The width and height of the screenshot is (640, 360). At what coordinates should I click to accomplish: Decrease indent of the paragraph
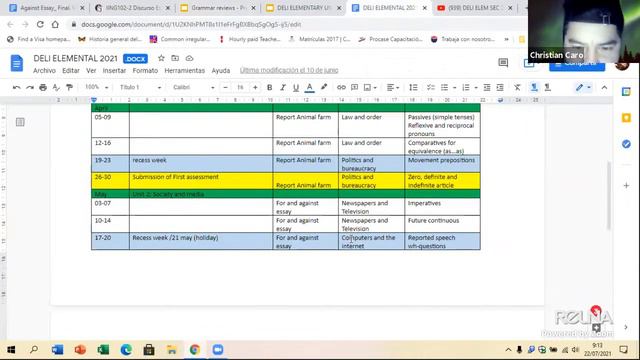[487, 87]
